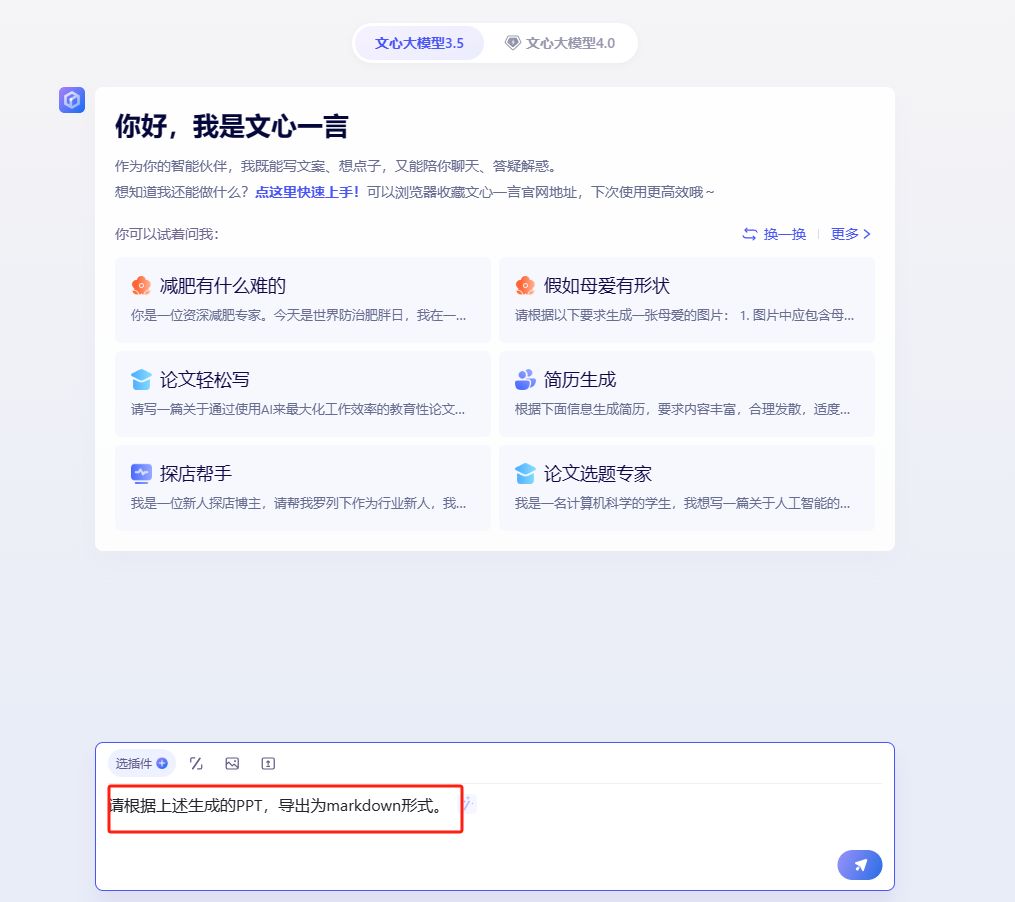Click the monitor icon of 探店帮手
1015x902 pixels.
pos(141,473)
